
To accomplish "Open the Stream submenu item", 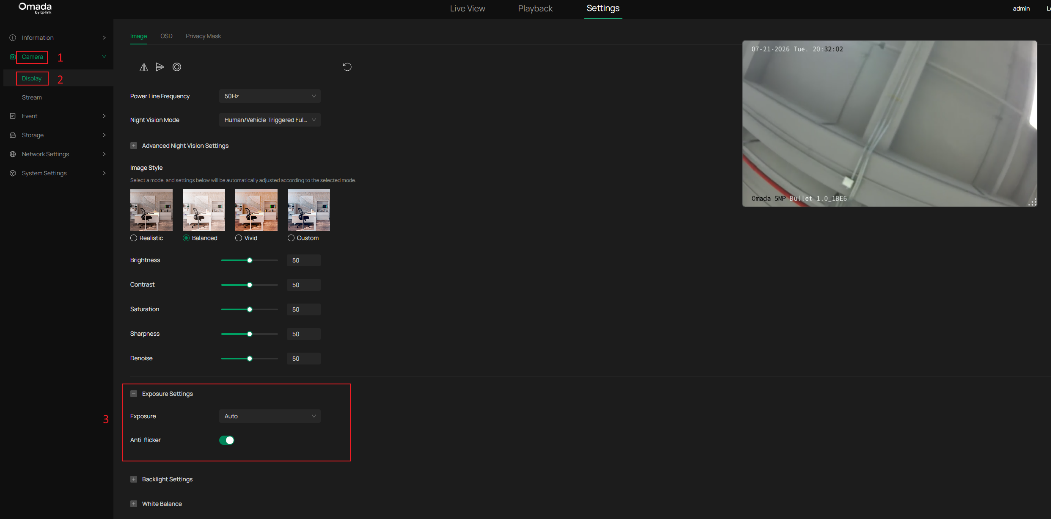I will tap(32, 97).
